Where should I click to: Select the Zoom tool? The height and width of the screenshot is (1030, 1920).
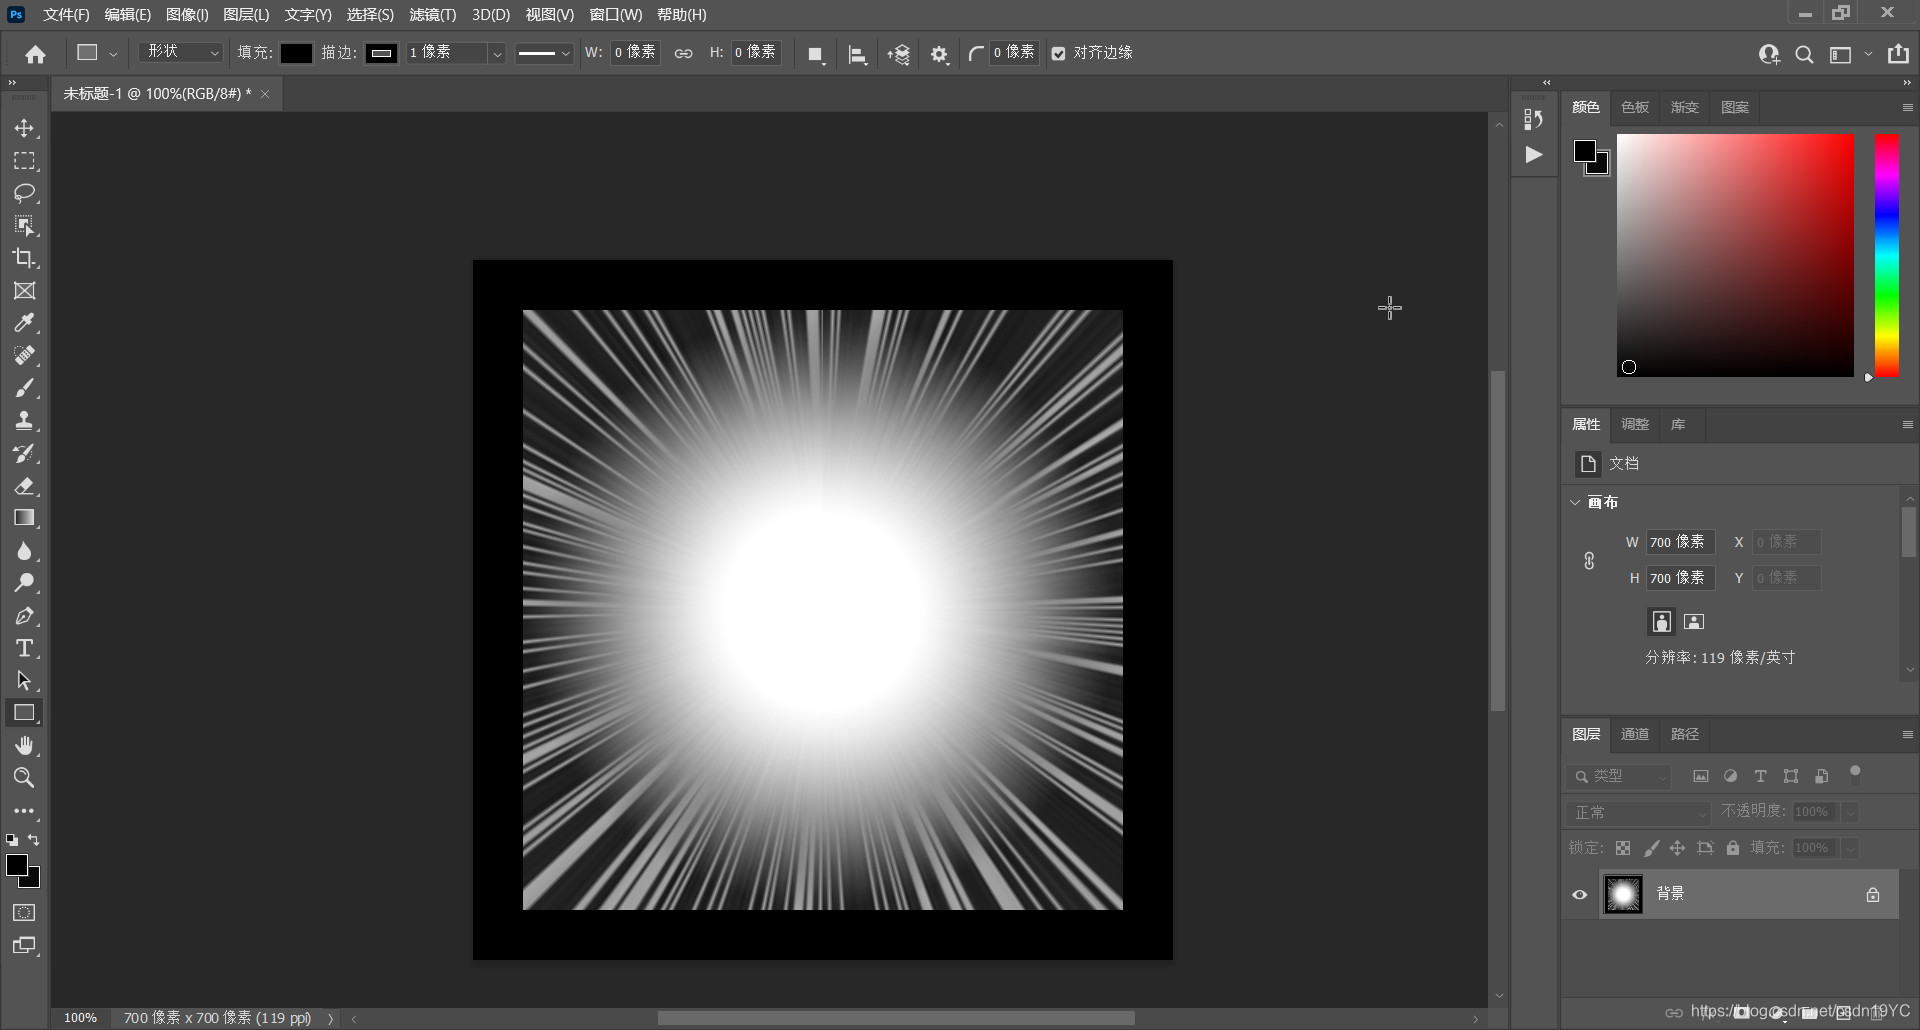(24, 778)
